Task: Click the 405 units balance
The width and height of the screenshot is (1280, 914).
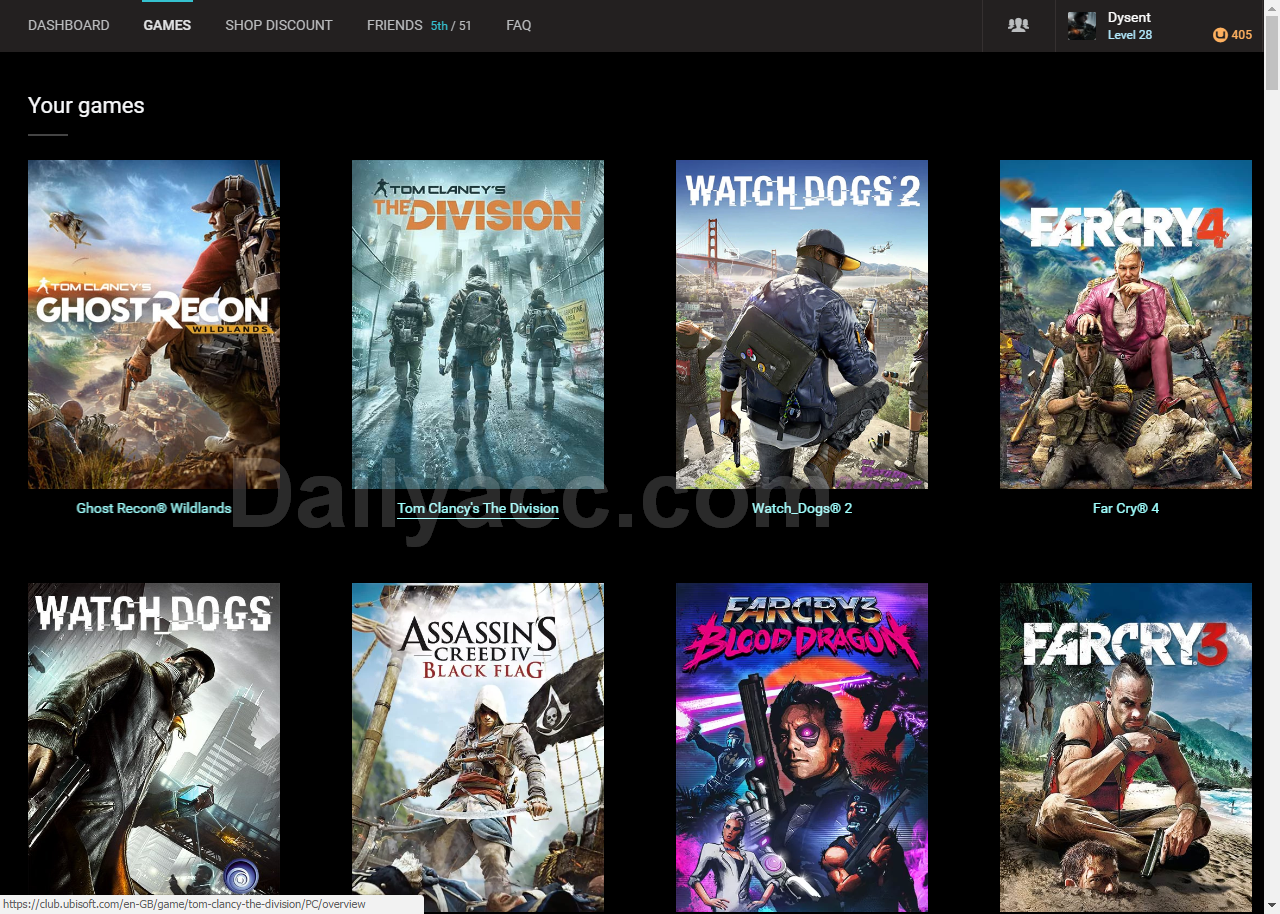Action: (x=1241, y=35)
